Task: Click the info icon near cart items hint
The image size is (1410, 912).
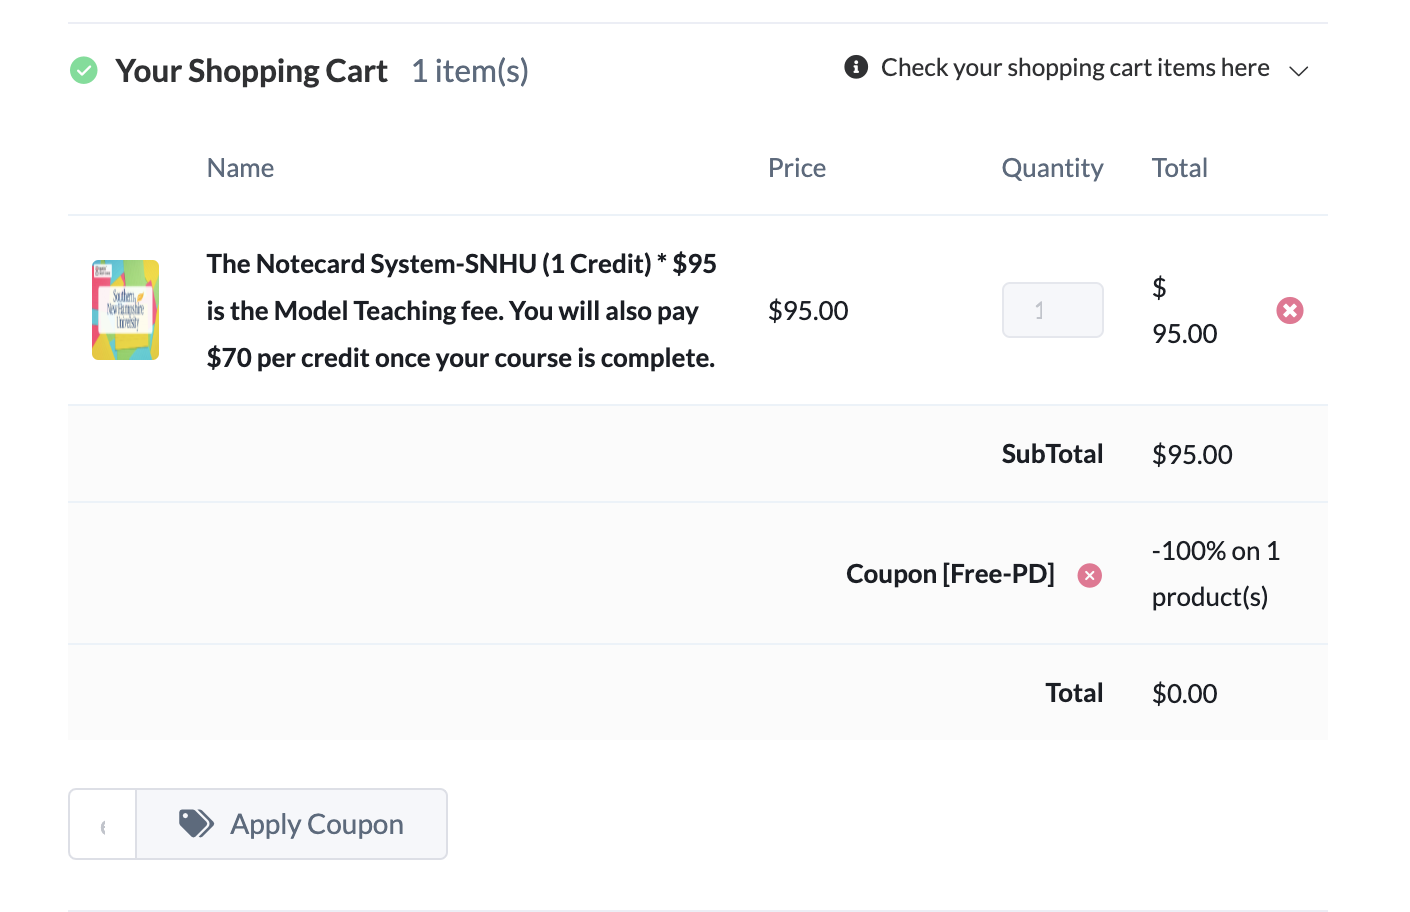Action: (856, 67)
